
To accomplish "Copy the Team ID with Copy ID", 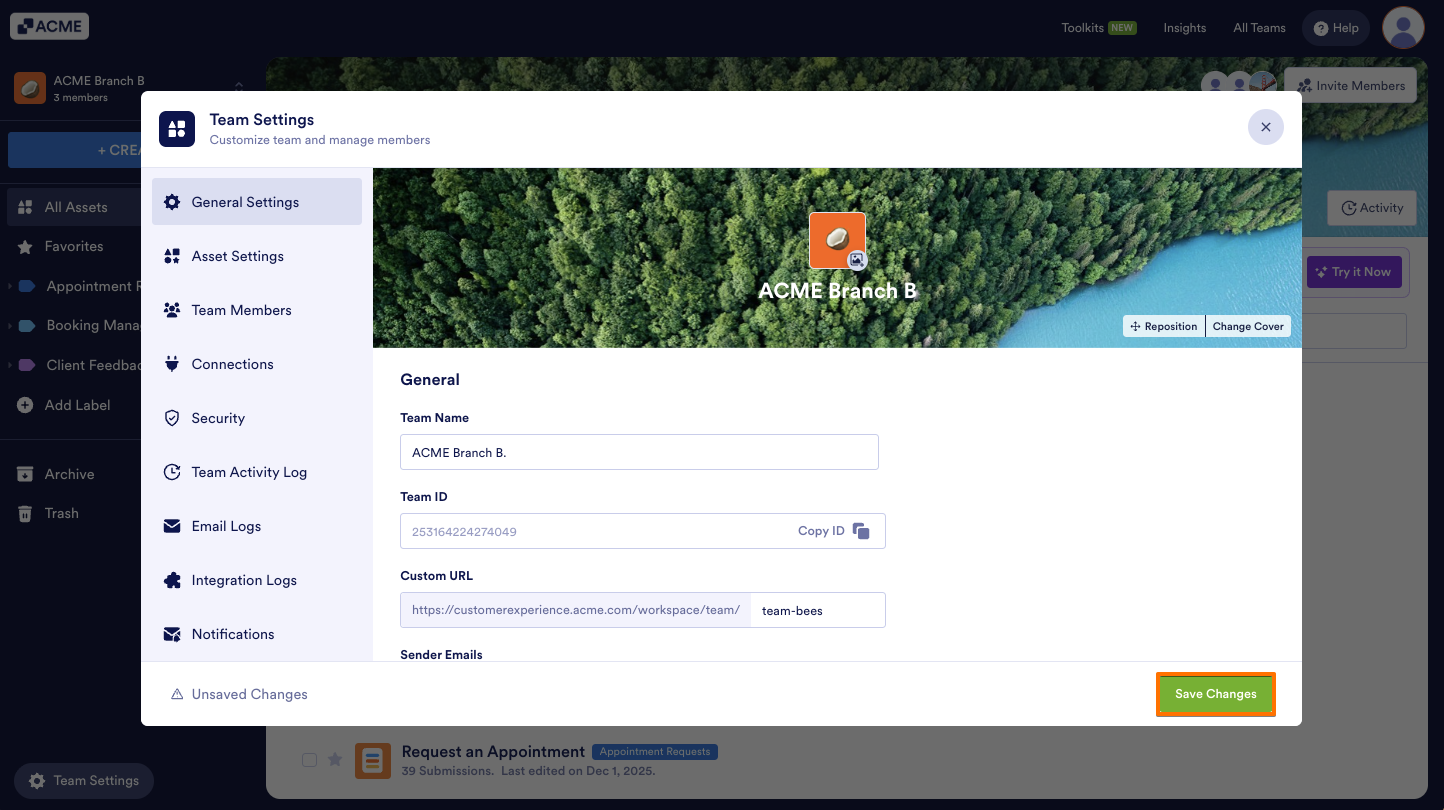I will (x=834, y=531).
